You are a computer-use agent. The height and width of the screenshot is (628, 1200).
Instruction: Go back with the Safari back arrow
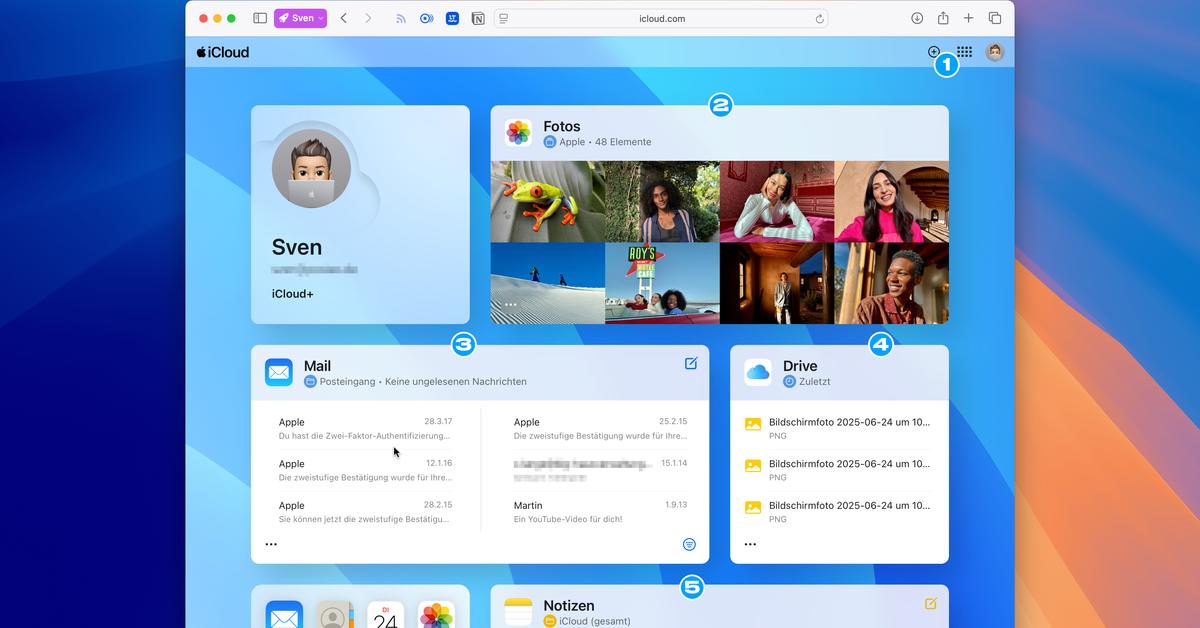(x=344, y=18)
